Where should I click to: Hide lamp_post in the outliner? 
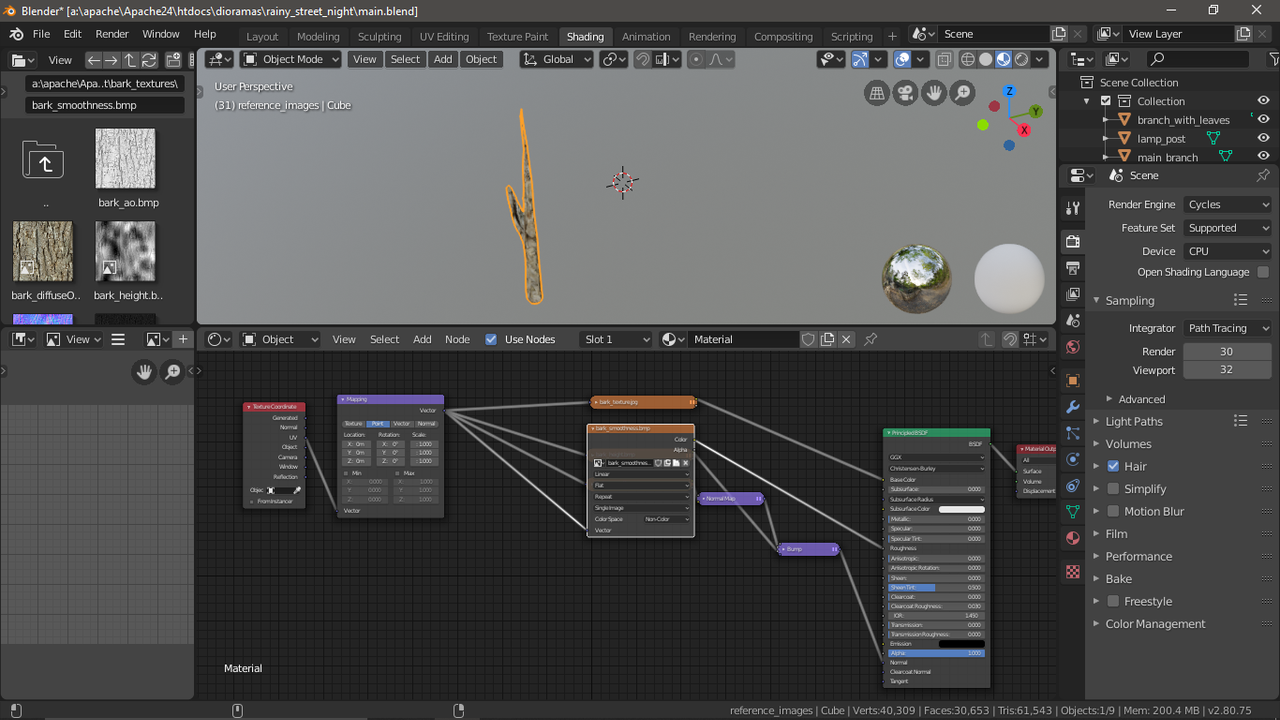click(x=1263, y=138)
